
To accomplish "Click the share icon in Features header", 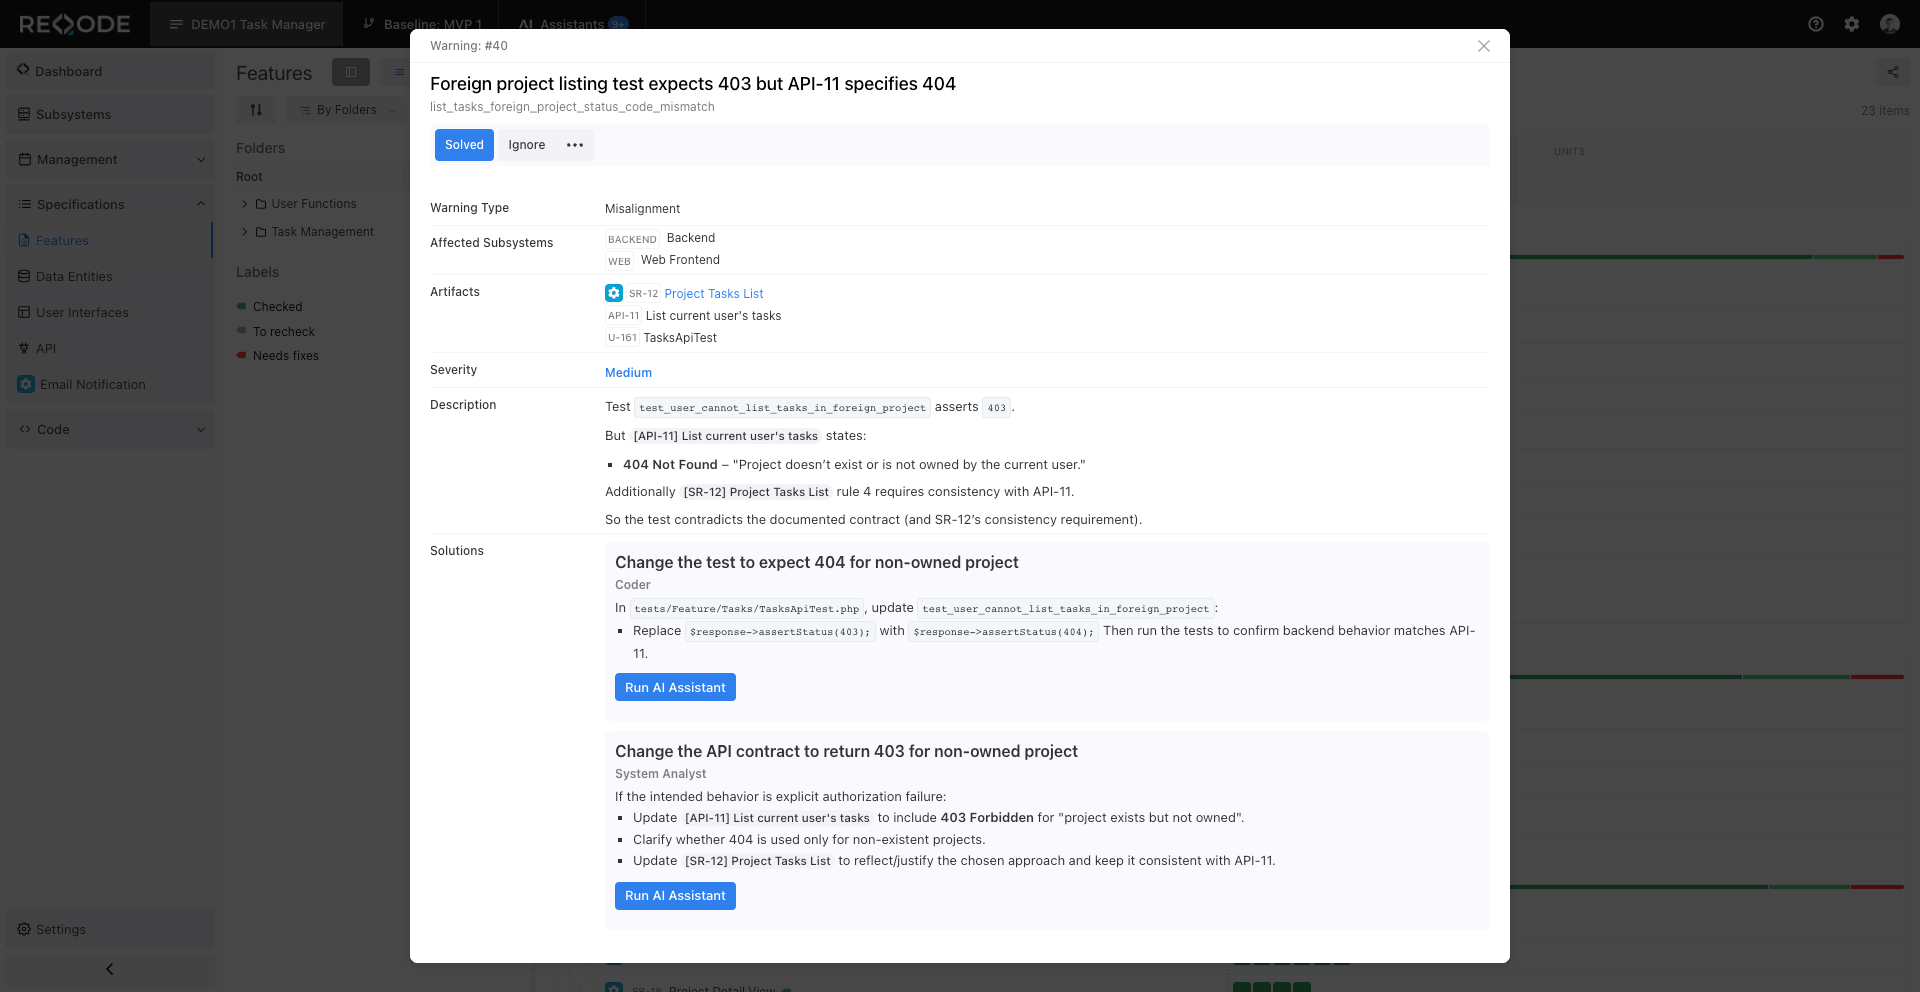I will (1892, 72).
